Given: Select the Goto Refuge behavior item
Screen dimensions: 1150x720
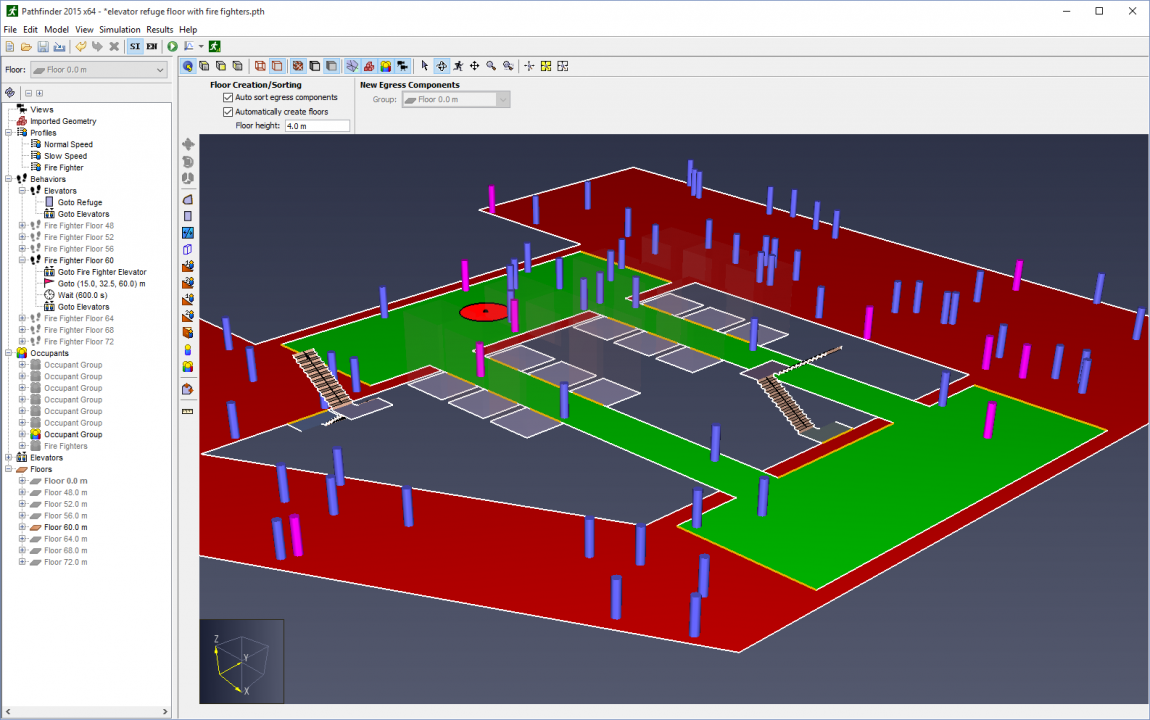Looking at the screenshot, I should pos(79,203).
